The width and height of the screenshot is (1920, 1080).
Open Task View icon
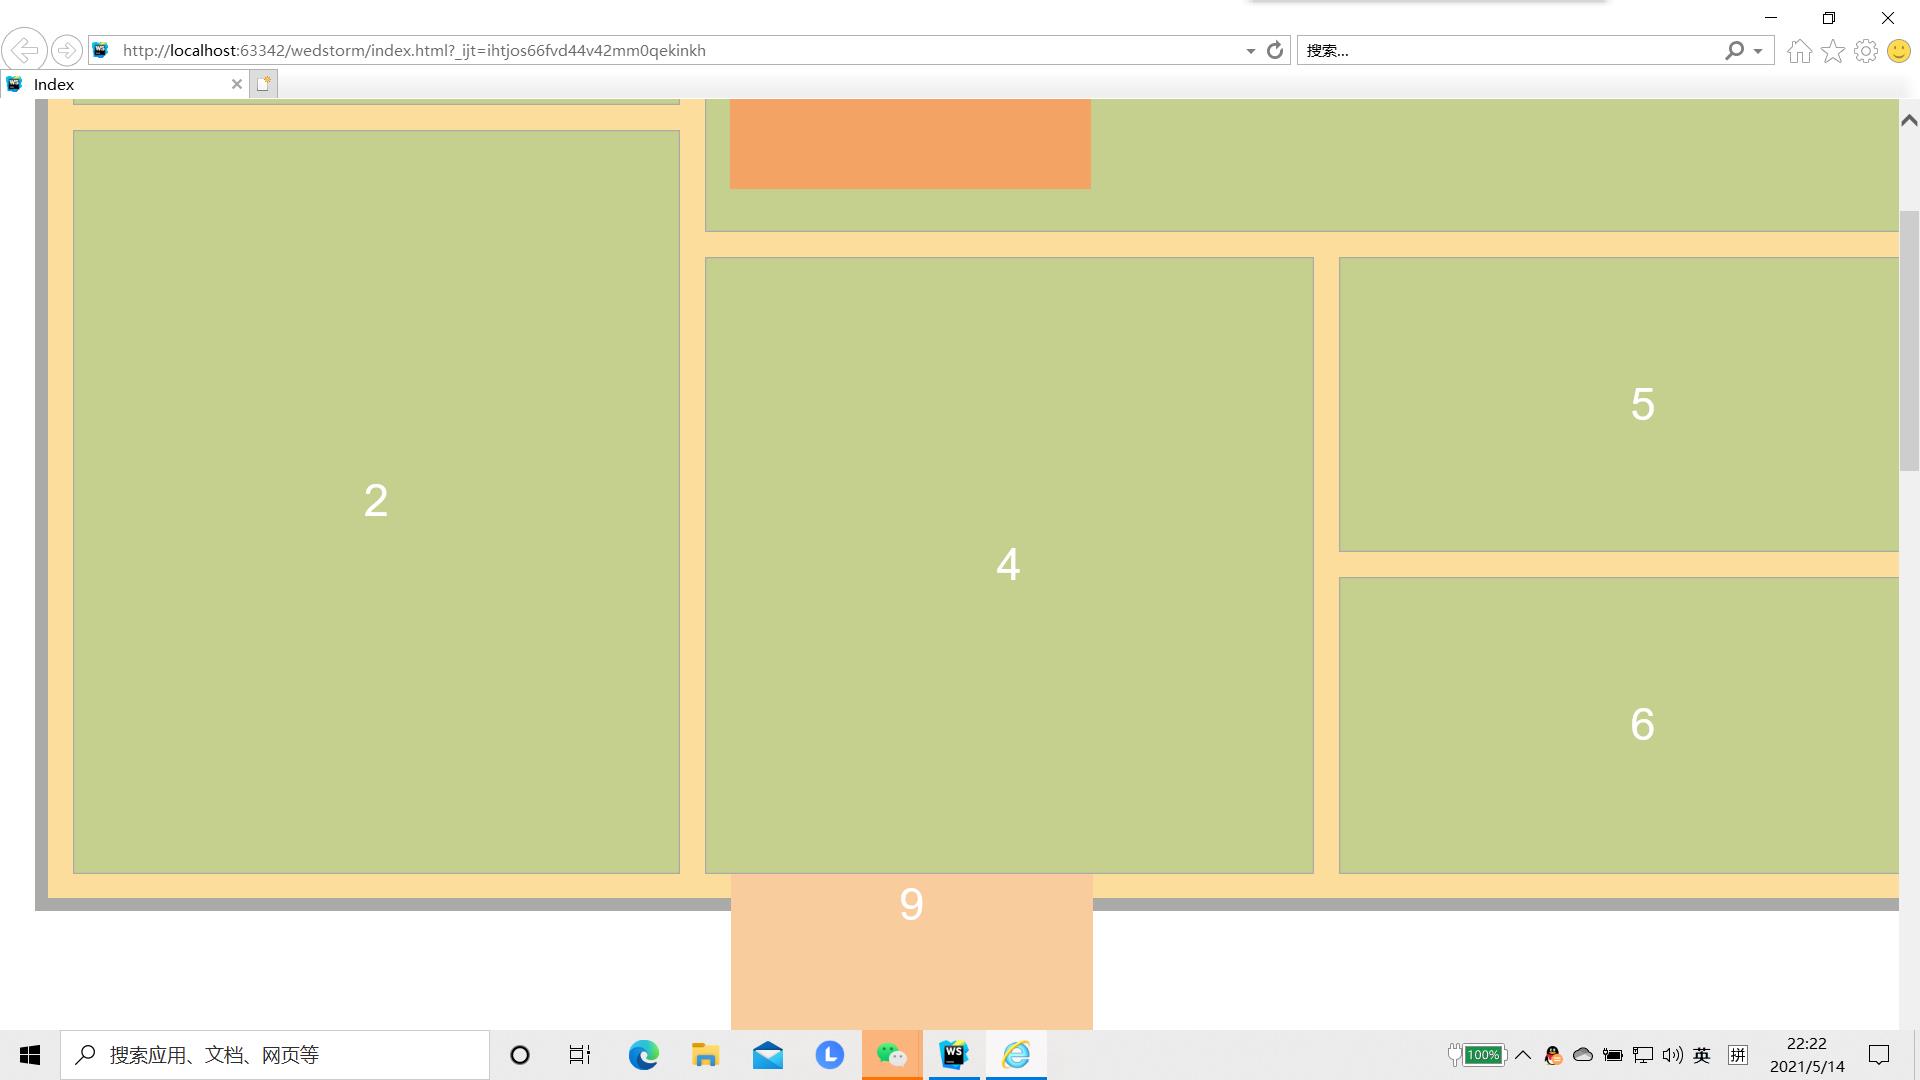pyautogui.click(x=580, y=1055)
